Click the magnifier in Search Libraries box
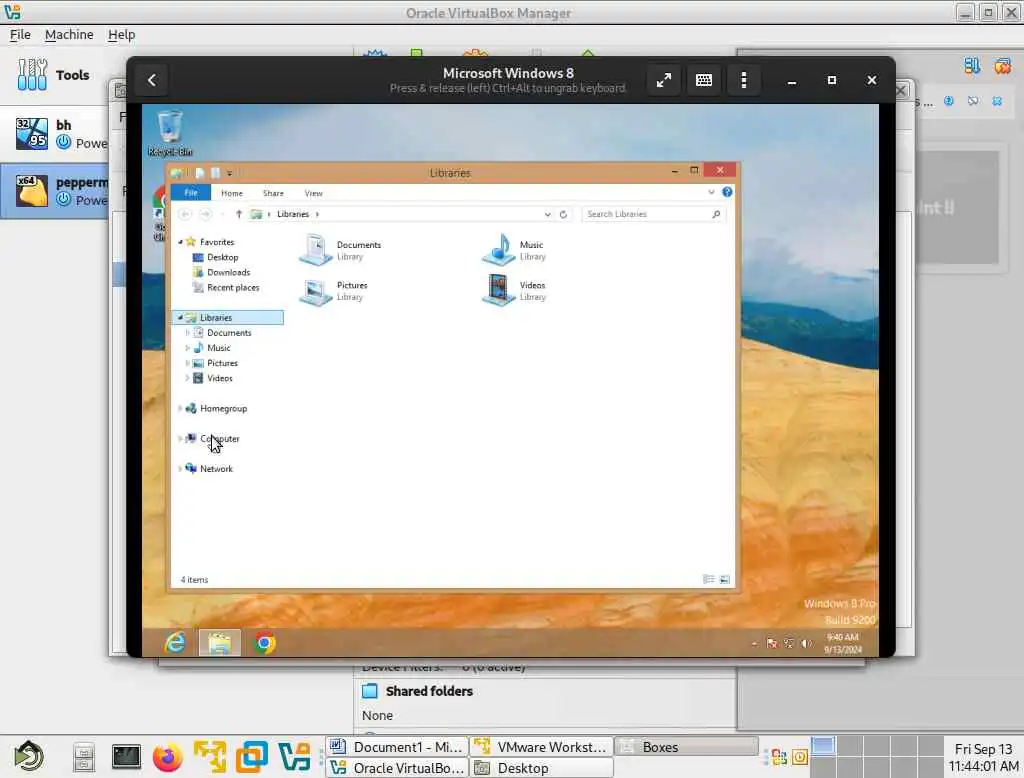This screenshot has height=778, width=1024. (716, 214)
